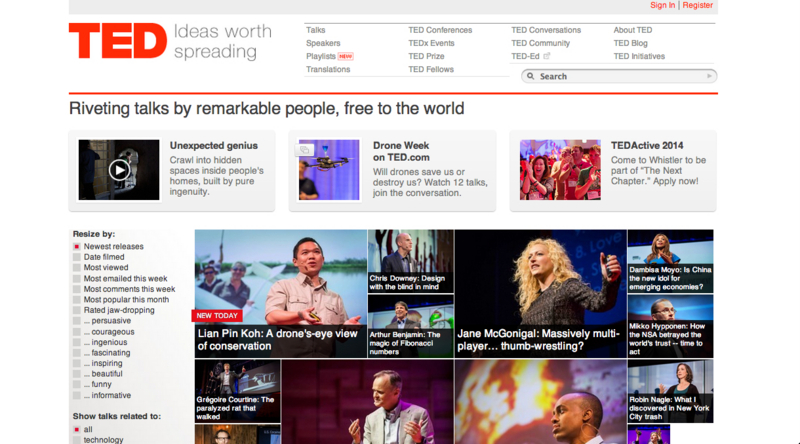Select the ingenious rating option
This screenshot has height=444, width=800.
coord(77,342)
